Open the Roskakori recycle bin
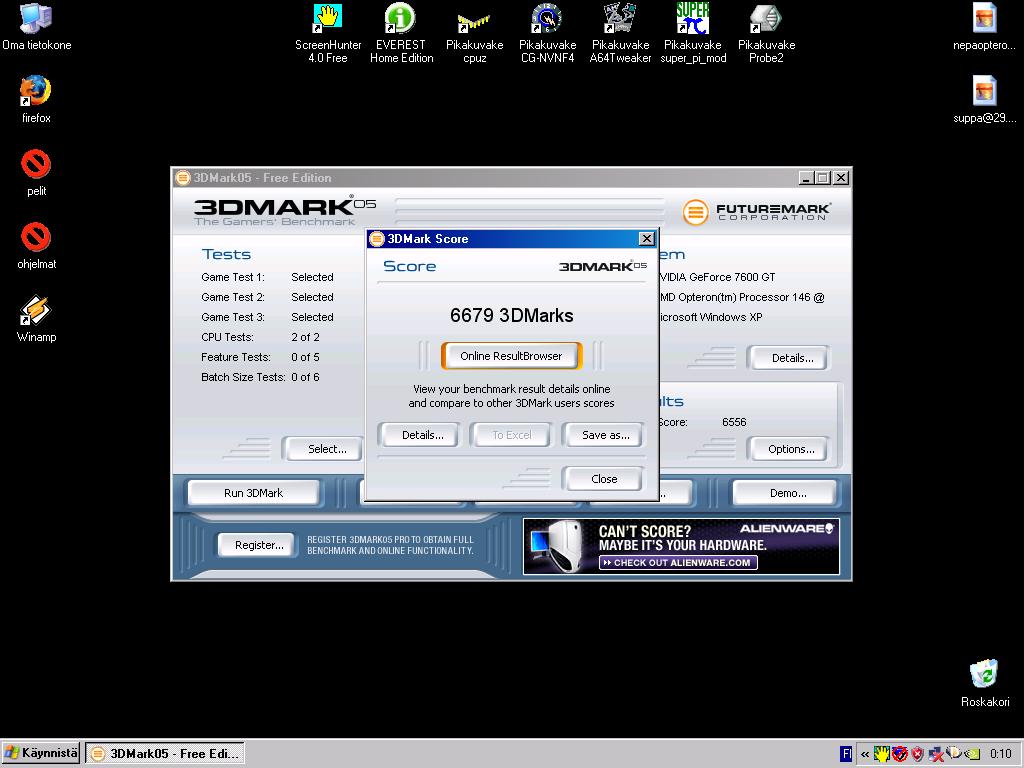 click(984, 683)
